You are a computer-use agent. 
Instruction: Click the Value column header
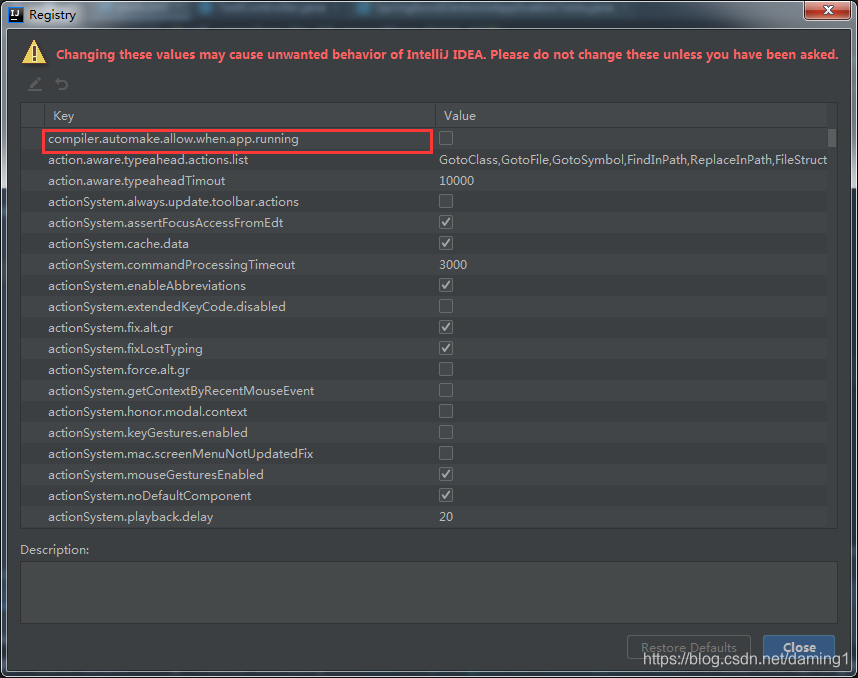(x=631, y=115)
